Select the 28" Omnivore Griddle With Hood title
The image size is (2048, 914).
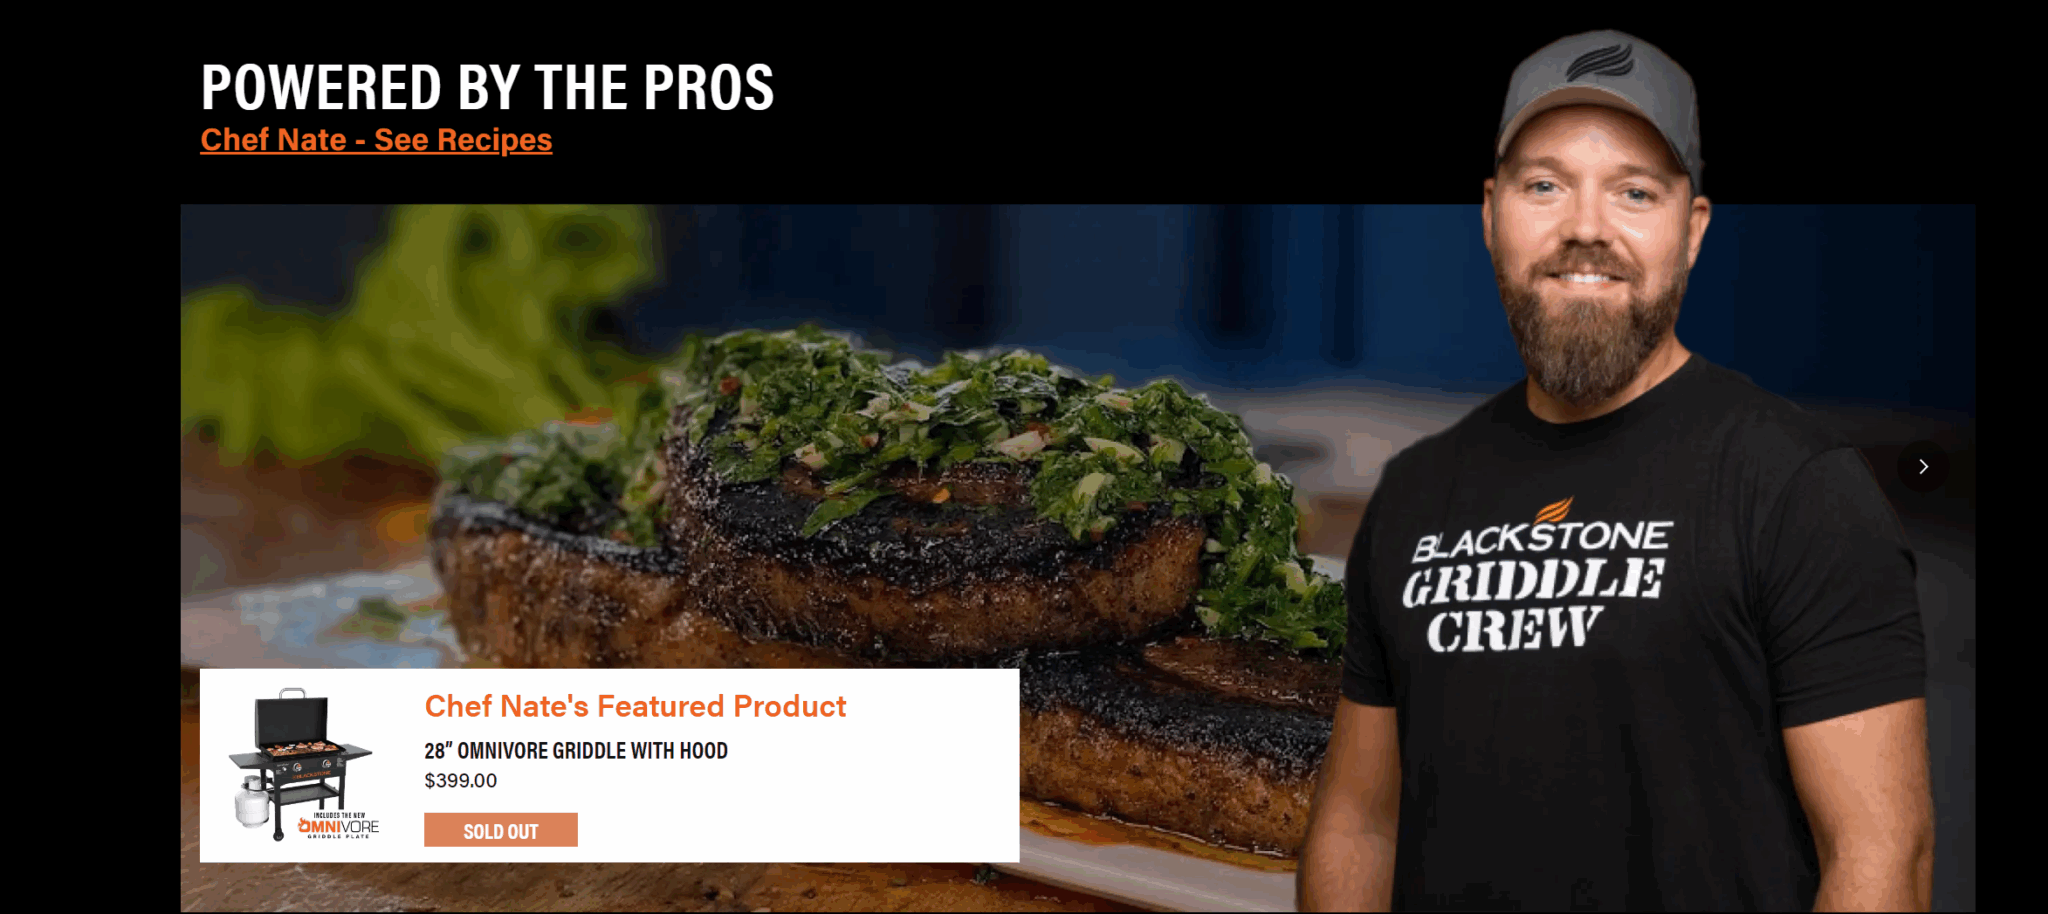(576, 750)
